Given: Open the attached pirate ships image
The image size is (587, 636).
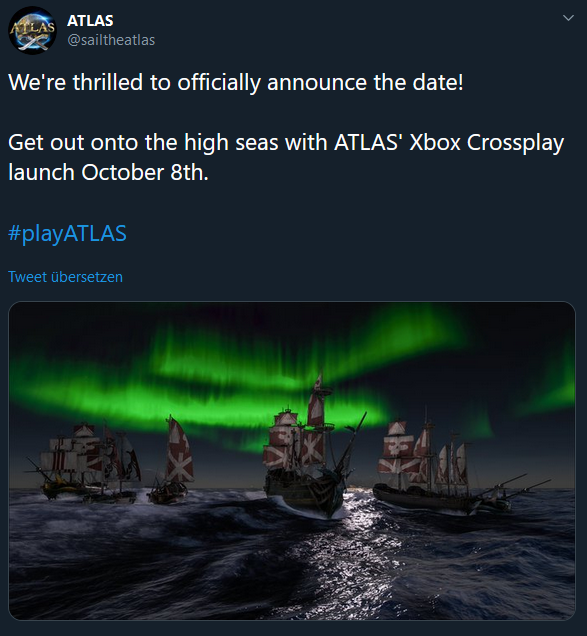Looking at the screenshot, I should [292, 461].
